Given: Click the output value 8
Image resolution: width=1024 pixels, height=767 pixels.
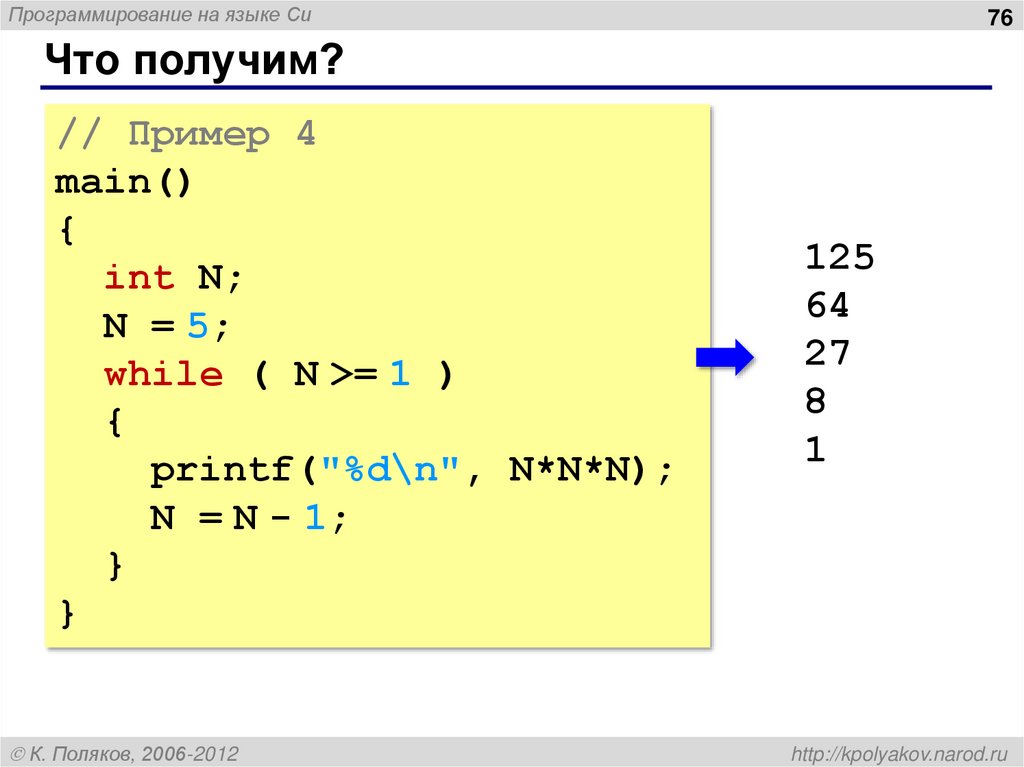Looking at the screenshot, I should point(816,401).
